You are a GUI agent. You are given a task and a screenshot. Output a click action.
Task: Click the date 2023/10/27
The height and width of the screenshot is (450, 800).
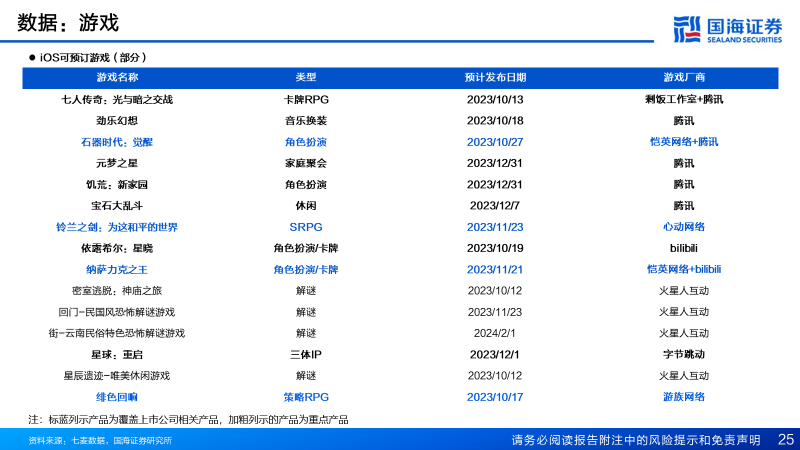pyautogui.click(x=495, y=142)
